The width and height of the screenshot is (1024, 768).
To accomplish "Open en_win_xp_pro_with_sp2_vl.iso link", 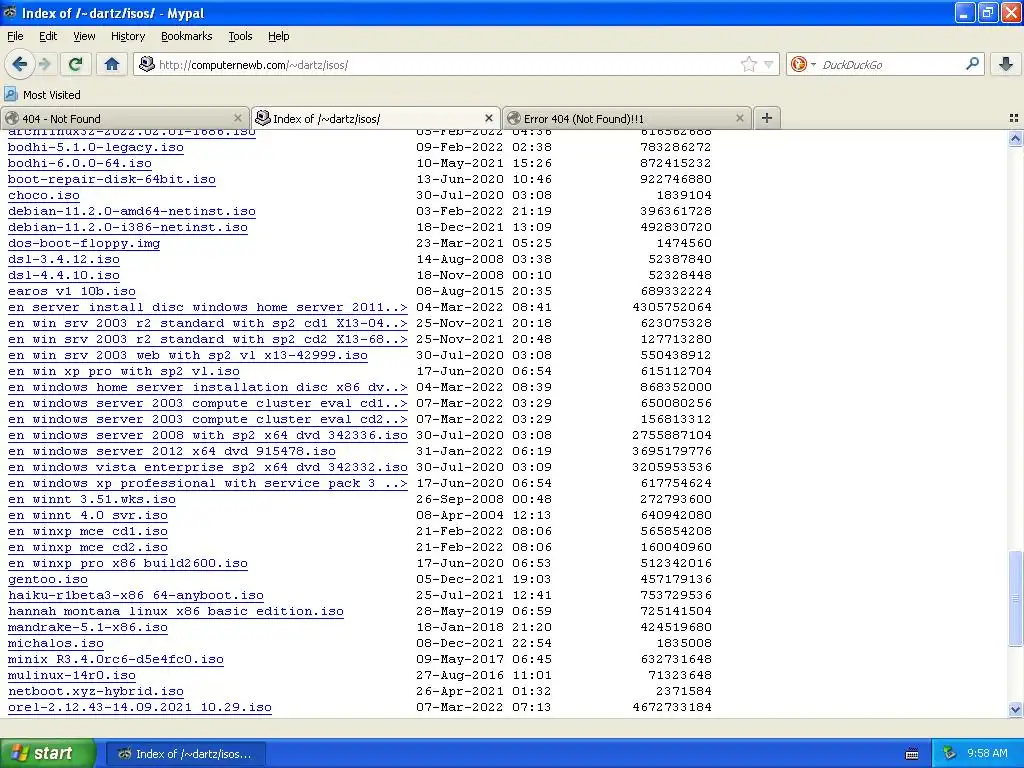I will 124,372.
